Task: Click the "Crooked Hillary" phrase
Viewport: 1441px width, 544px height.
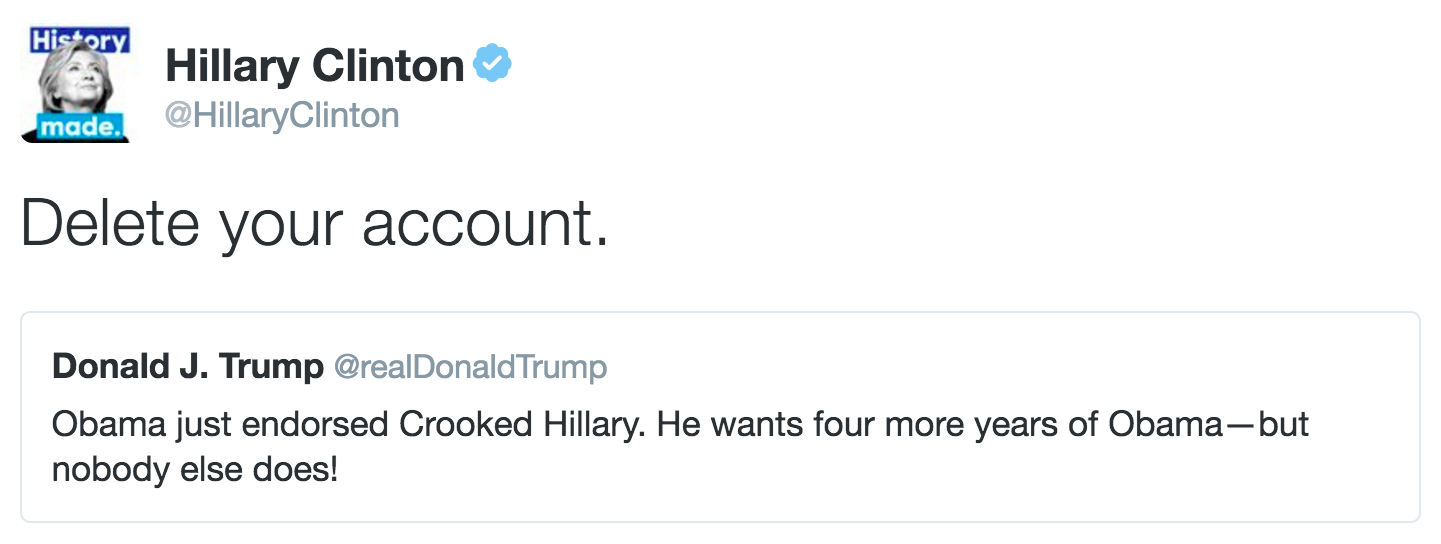Action: (x=525, y=425)
